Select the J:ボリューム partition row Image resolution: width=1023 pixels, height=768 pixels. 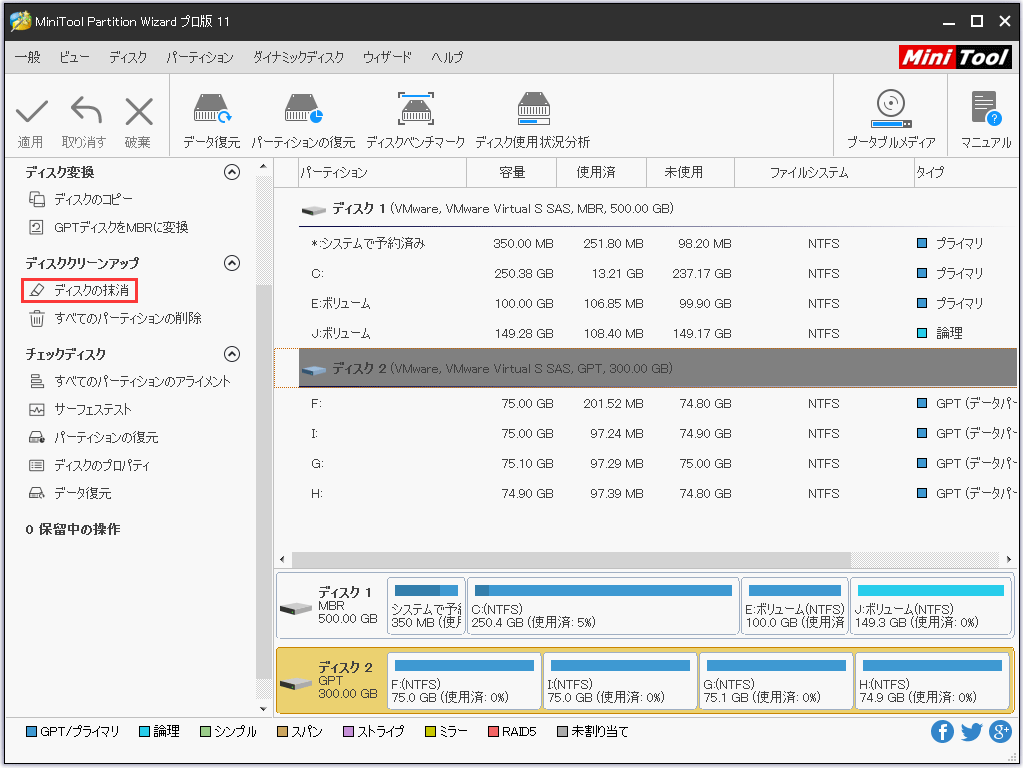[658, 333]
